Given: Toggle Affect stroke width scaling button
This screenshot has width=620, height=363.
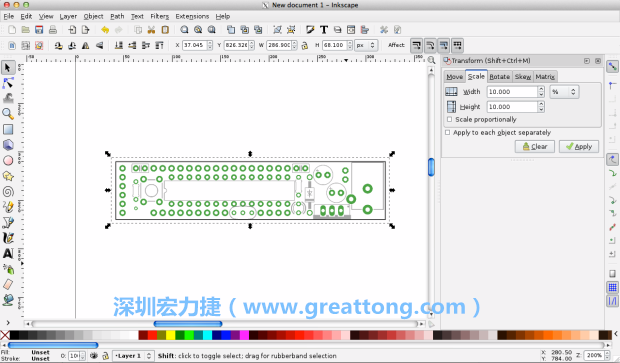Looking at the screenshot, I should tap(416, 45).
